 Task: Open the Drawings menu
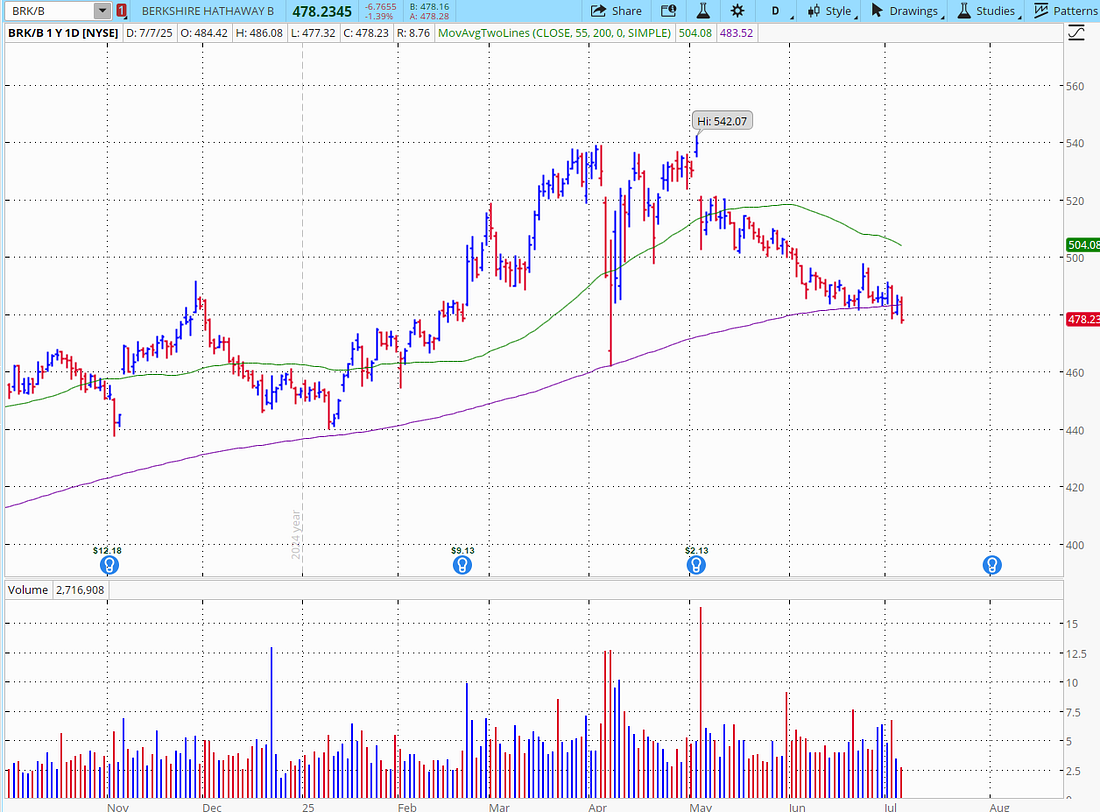(906, 11)
